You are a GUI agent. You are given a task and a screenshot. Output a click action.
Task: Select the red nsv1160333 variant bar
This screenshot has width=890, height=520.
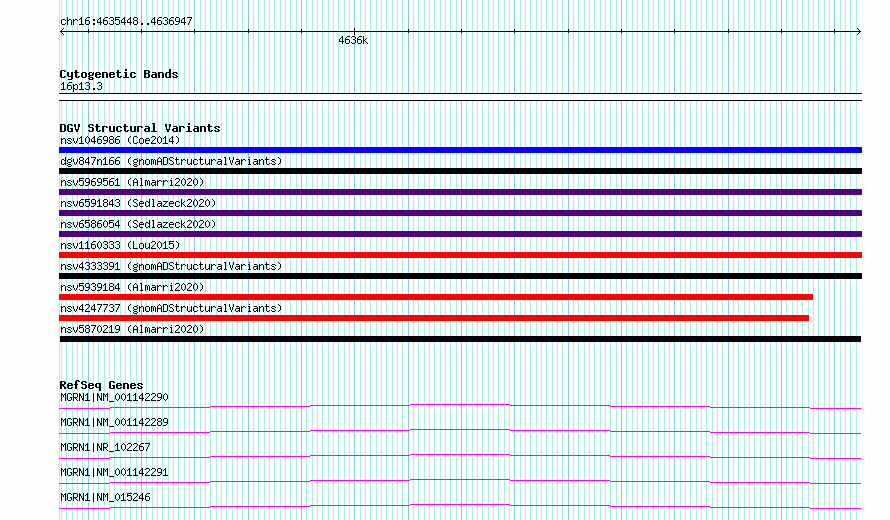(460, 255)
